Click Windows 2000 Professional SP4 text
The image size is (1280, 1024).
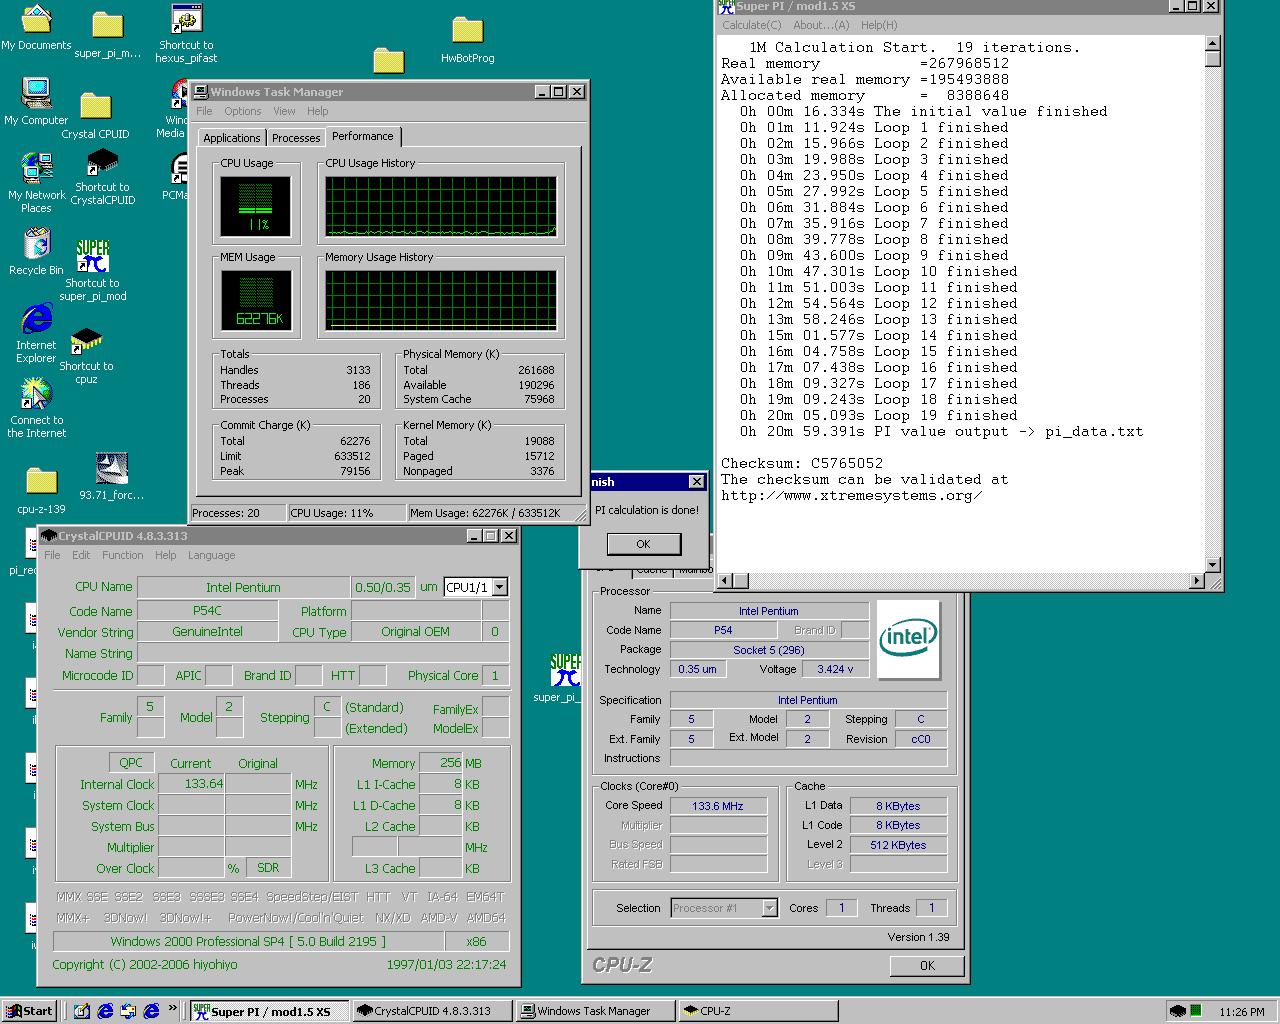click(x=248, y=941)
